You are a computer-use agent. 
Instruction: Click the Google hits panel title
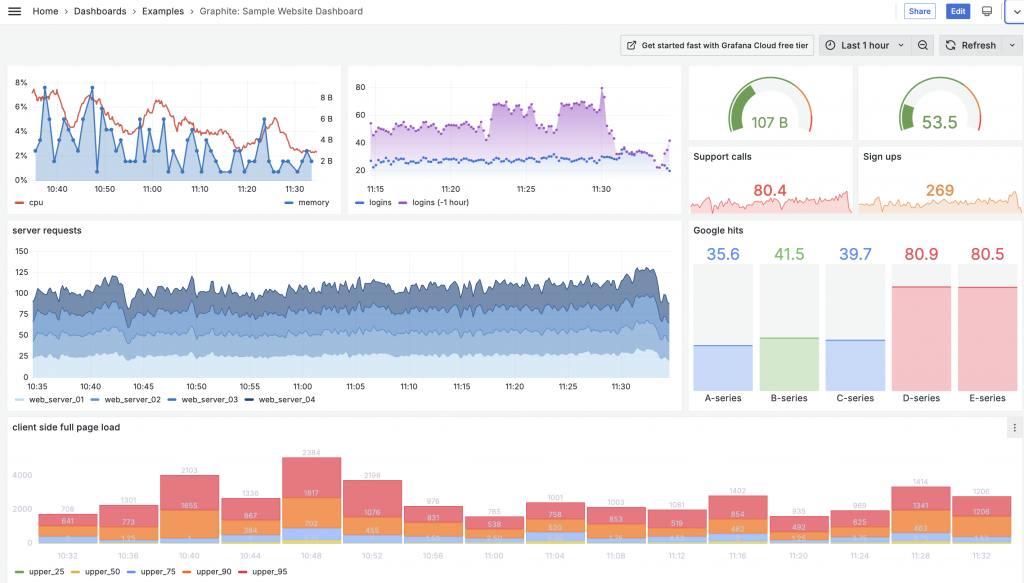pyautogui.click(x=718, y=230)
